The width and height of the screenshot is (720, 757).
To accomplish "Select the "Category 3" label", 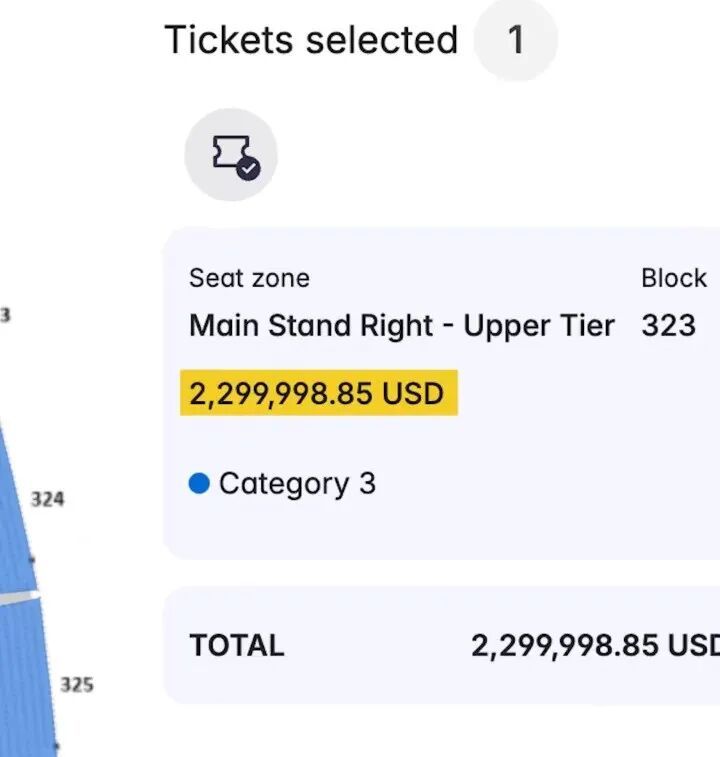I will coord(297,484).
